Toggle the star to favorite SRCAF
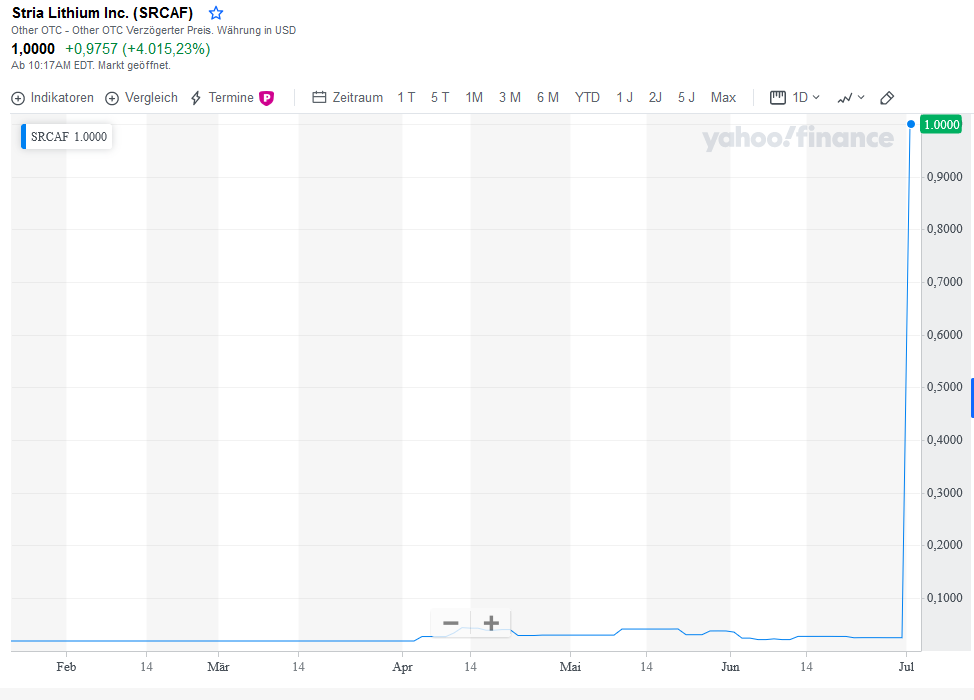Screen dimensions: 974x700 point(215,13)
